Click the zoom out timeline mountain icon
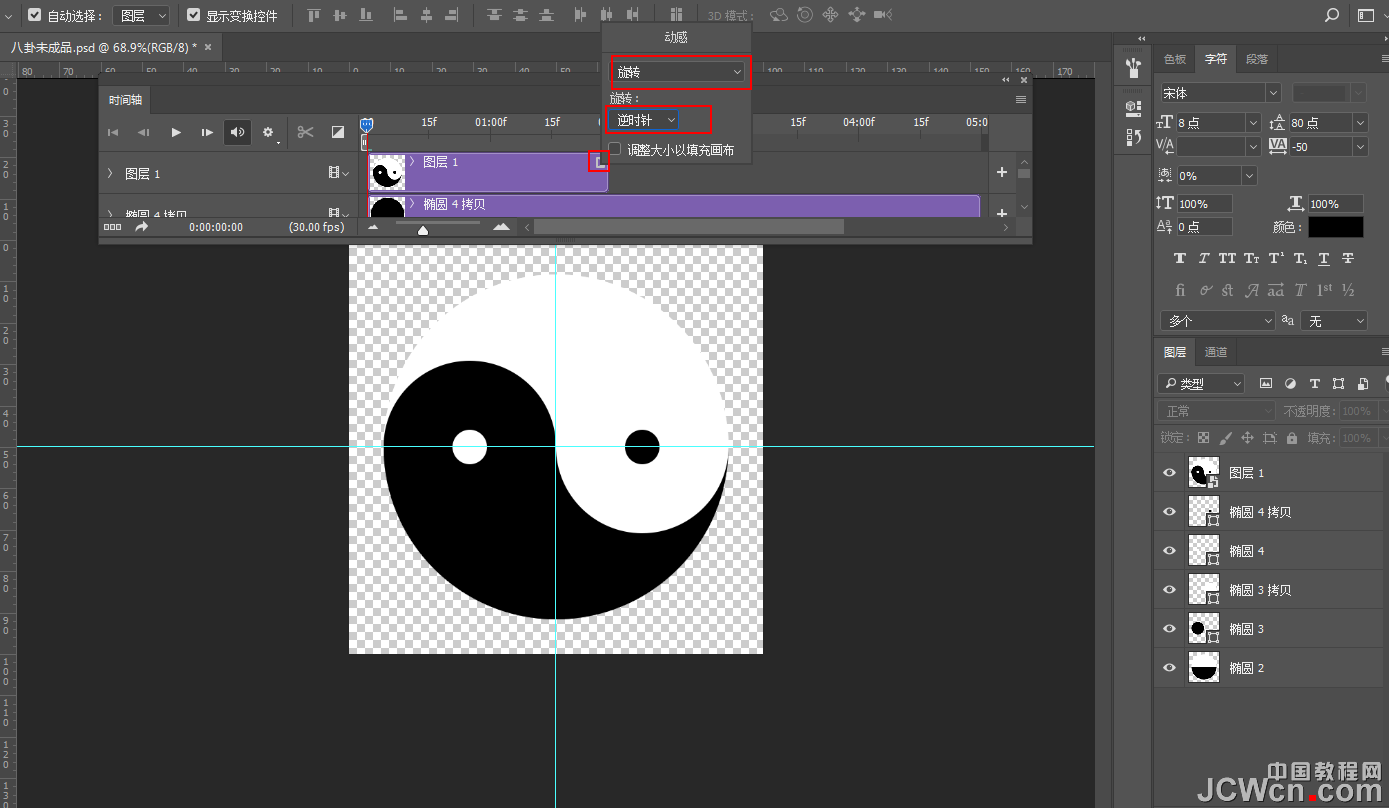The height and width of the screenshot is (808, 1389). point(373,227)
